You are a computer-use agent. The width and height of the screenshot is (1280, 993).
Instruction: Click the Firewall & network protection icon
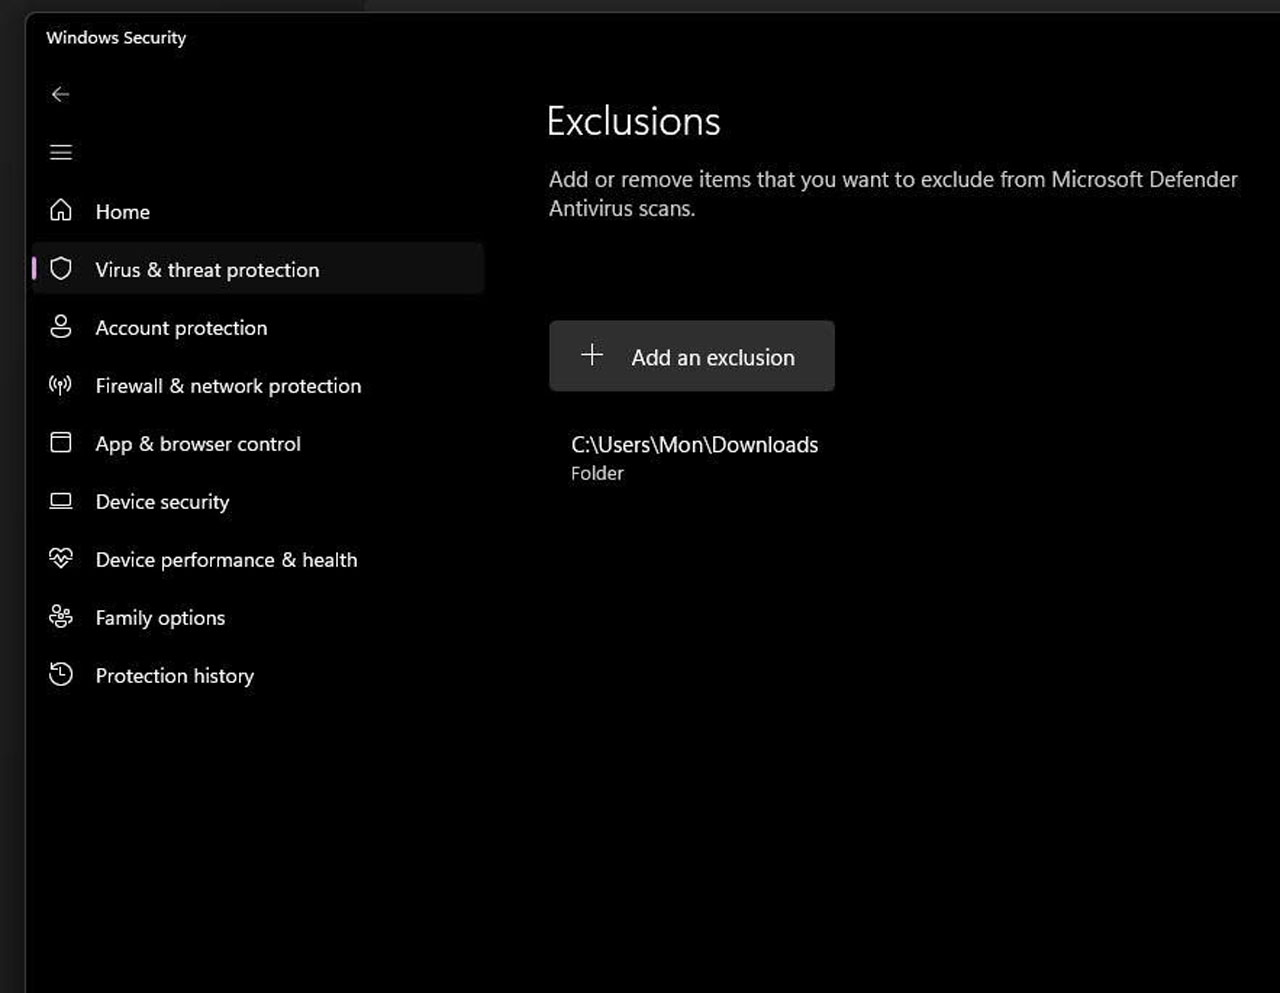(60, 385)
